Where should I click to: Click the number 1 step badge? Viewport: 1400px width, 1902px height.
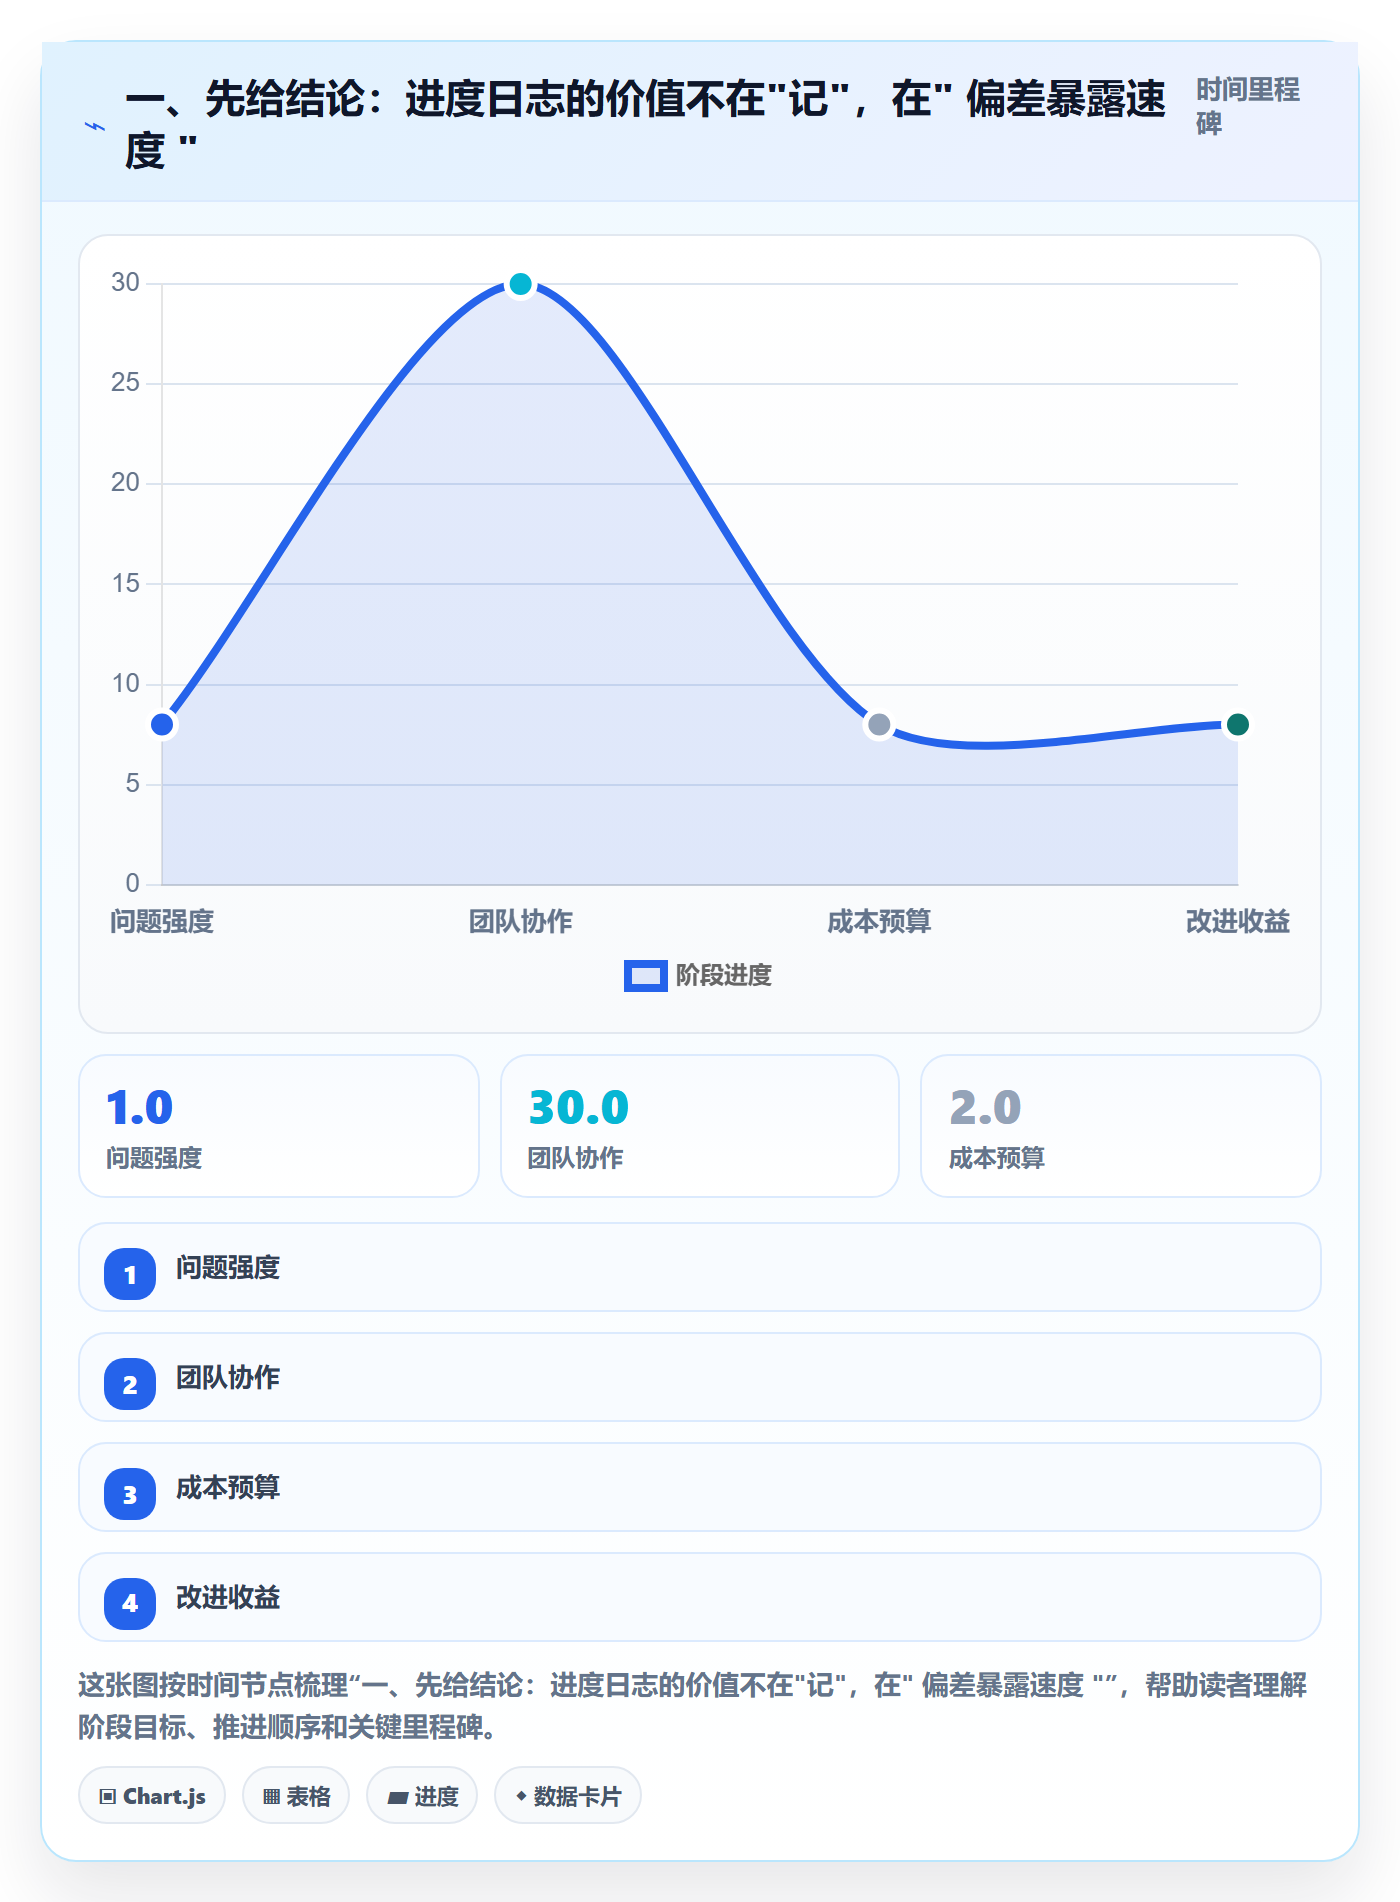(130, 1274)
